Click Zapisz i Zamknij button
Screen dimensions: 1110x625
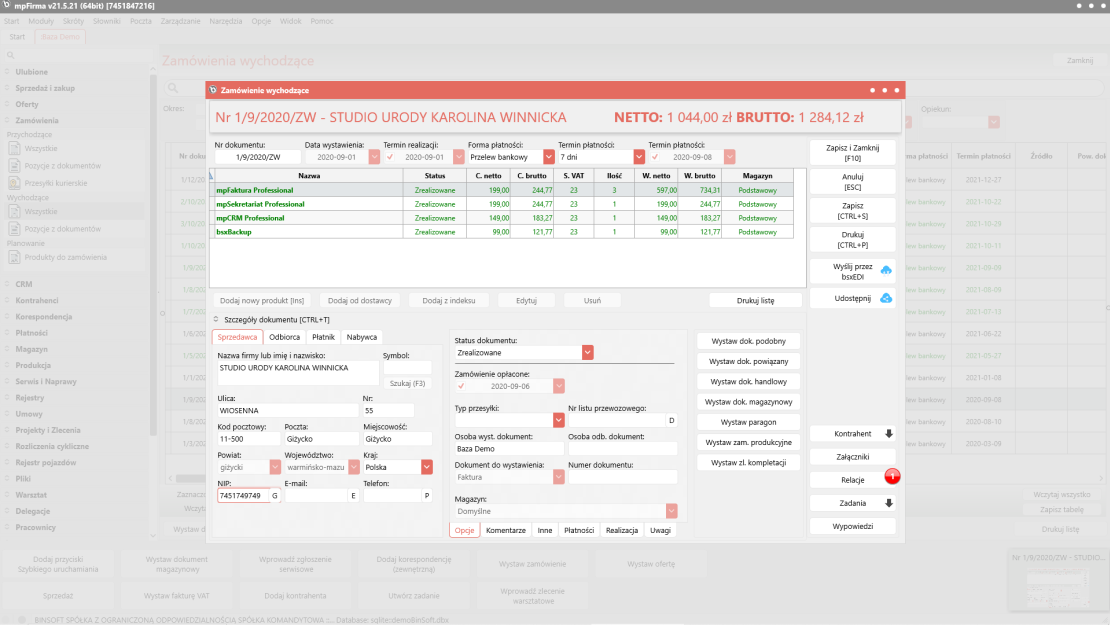(852, 153)
